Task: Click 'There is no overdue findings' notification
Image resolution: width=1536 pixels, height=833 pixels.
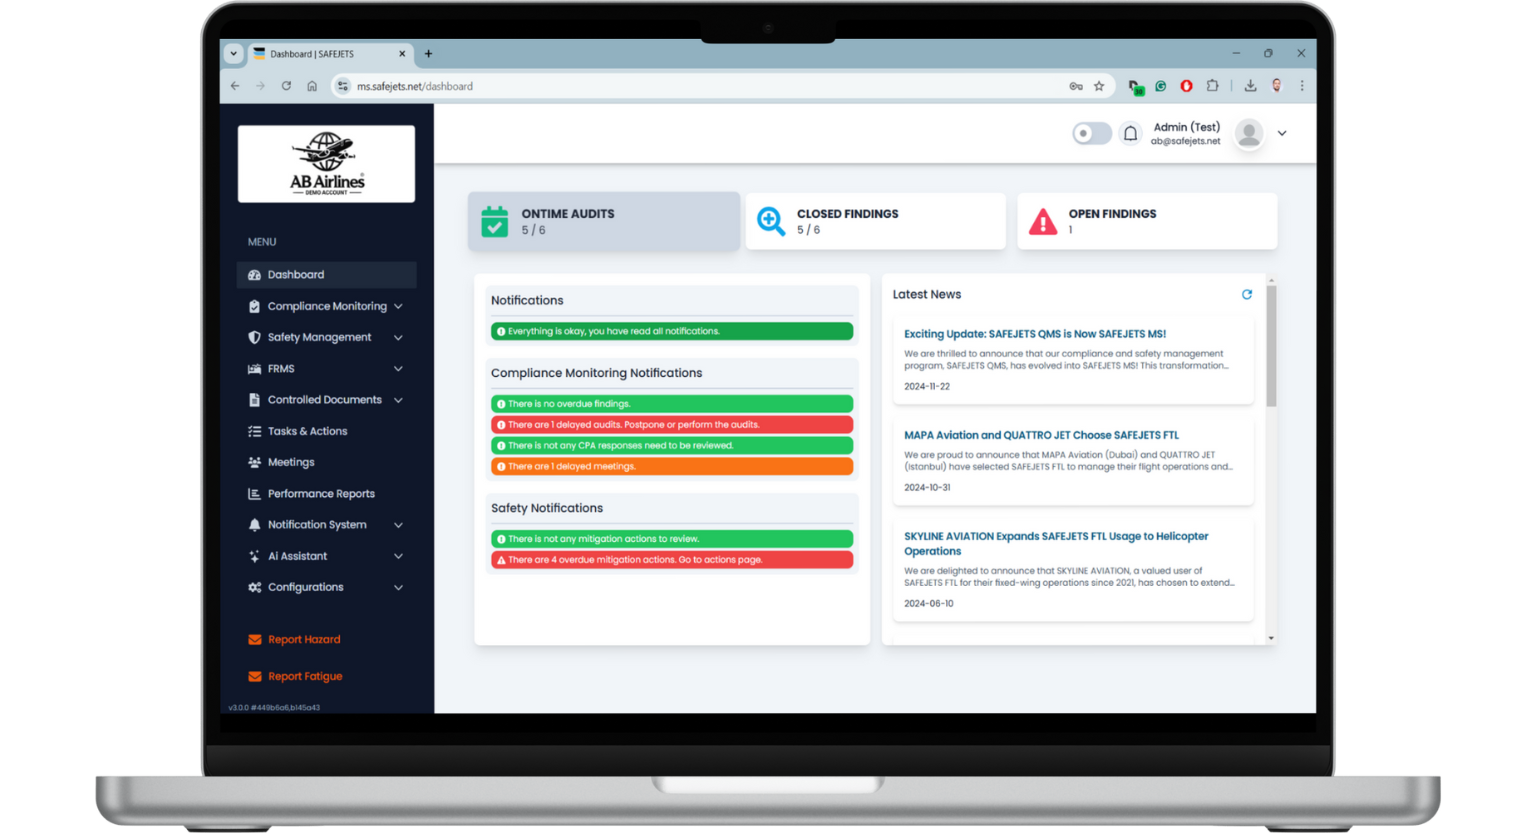Action: 672,404
